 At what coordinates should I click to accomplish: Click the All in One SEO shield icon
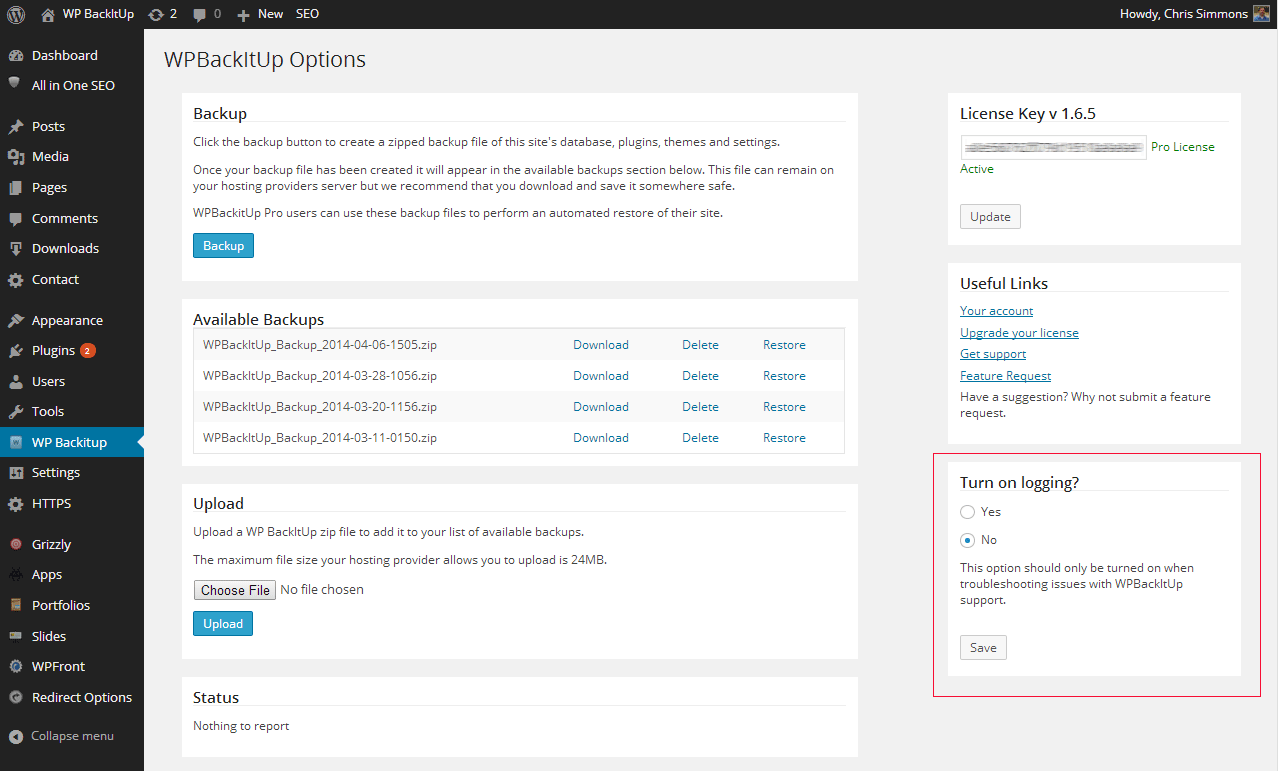click(15, 85)
